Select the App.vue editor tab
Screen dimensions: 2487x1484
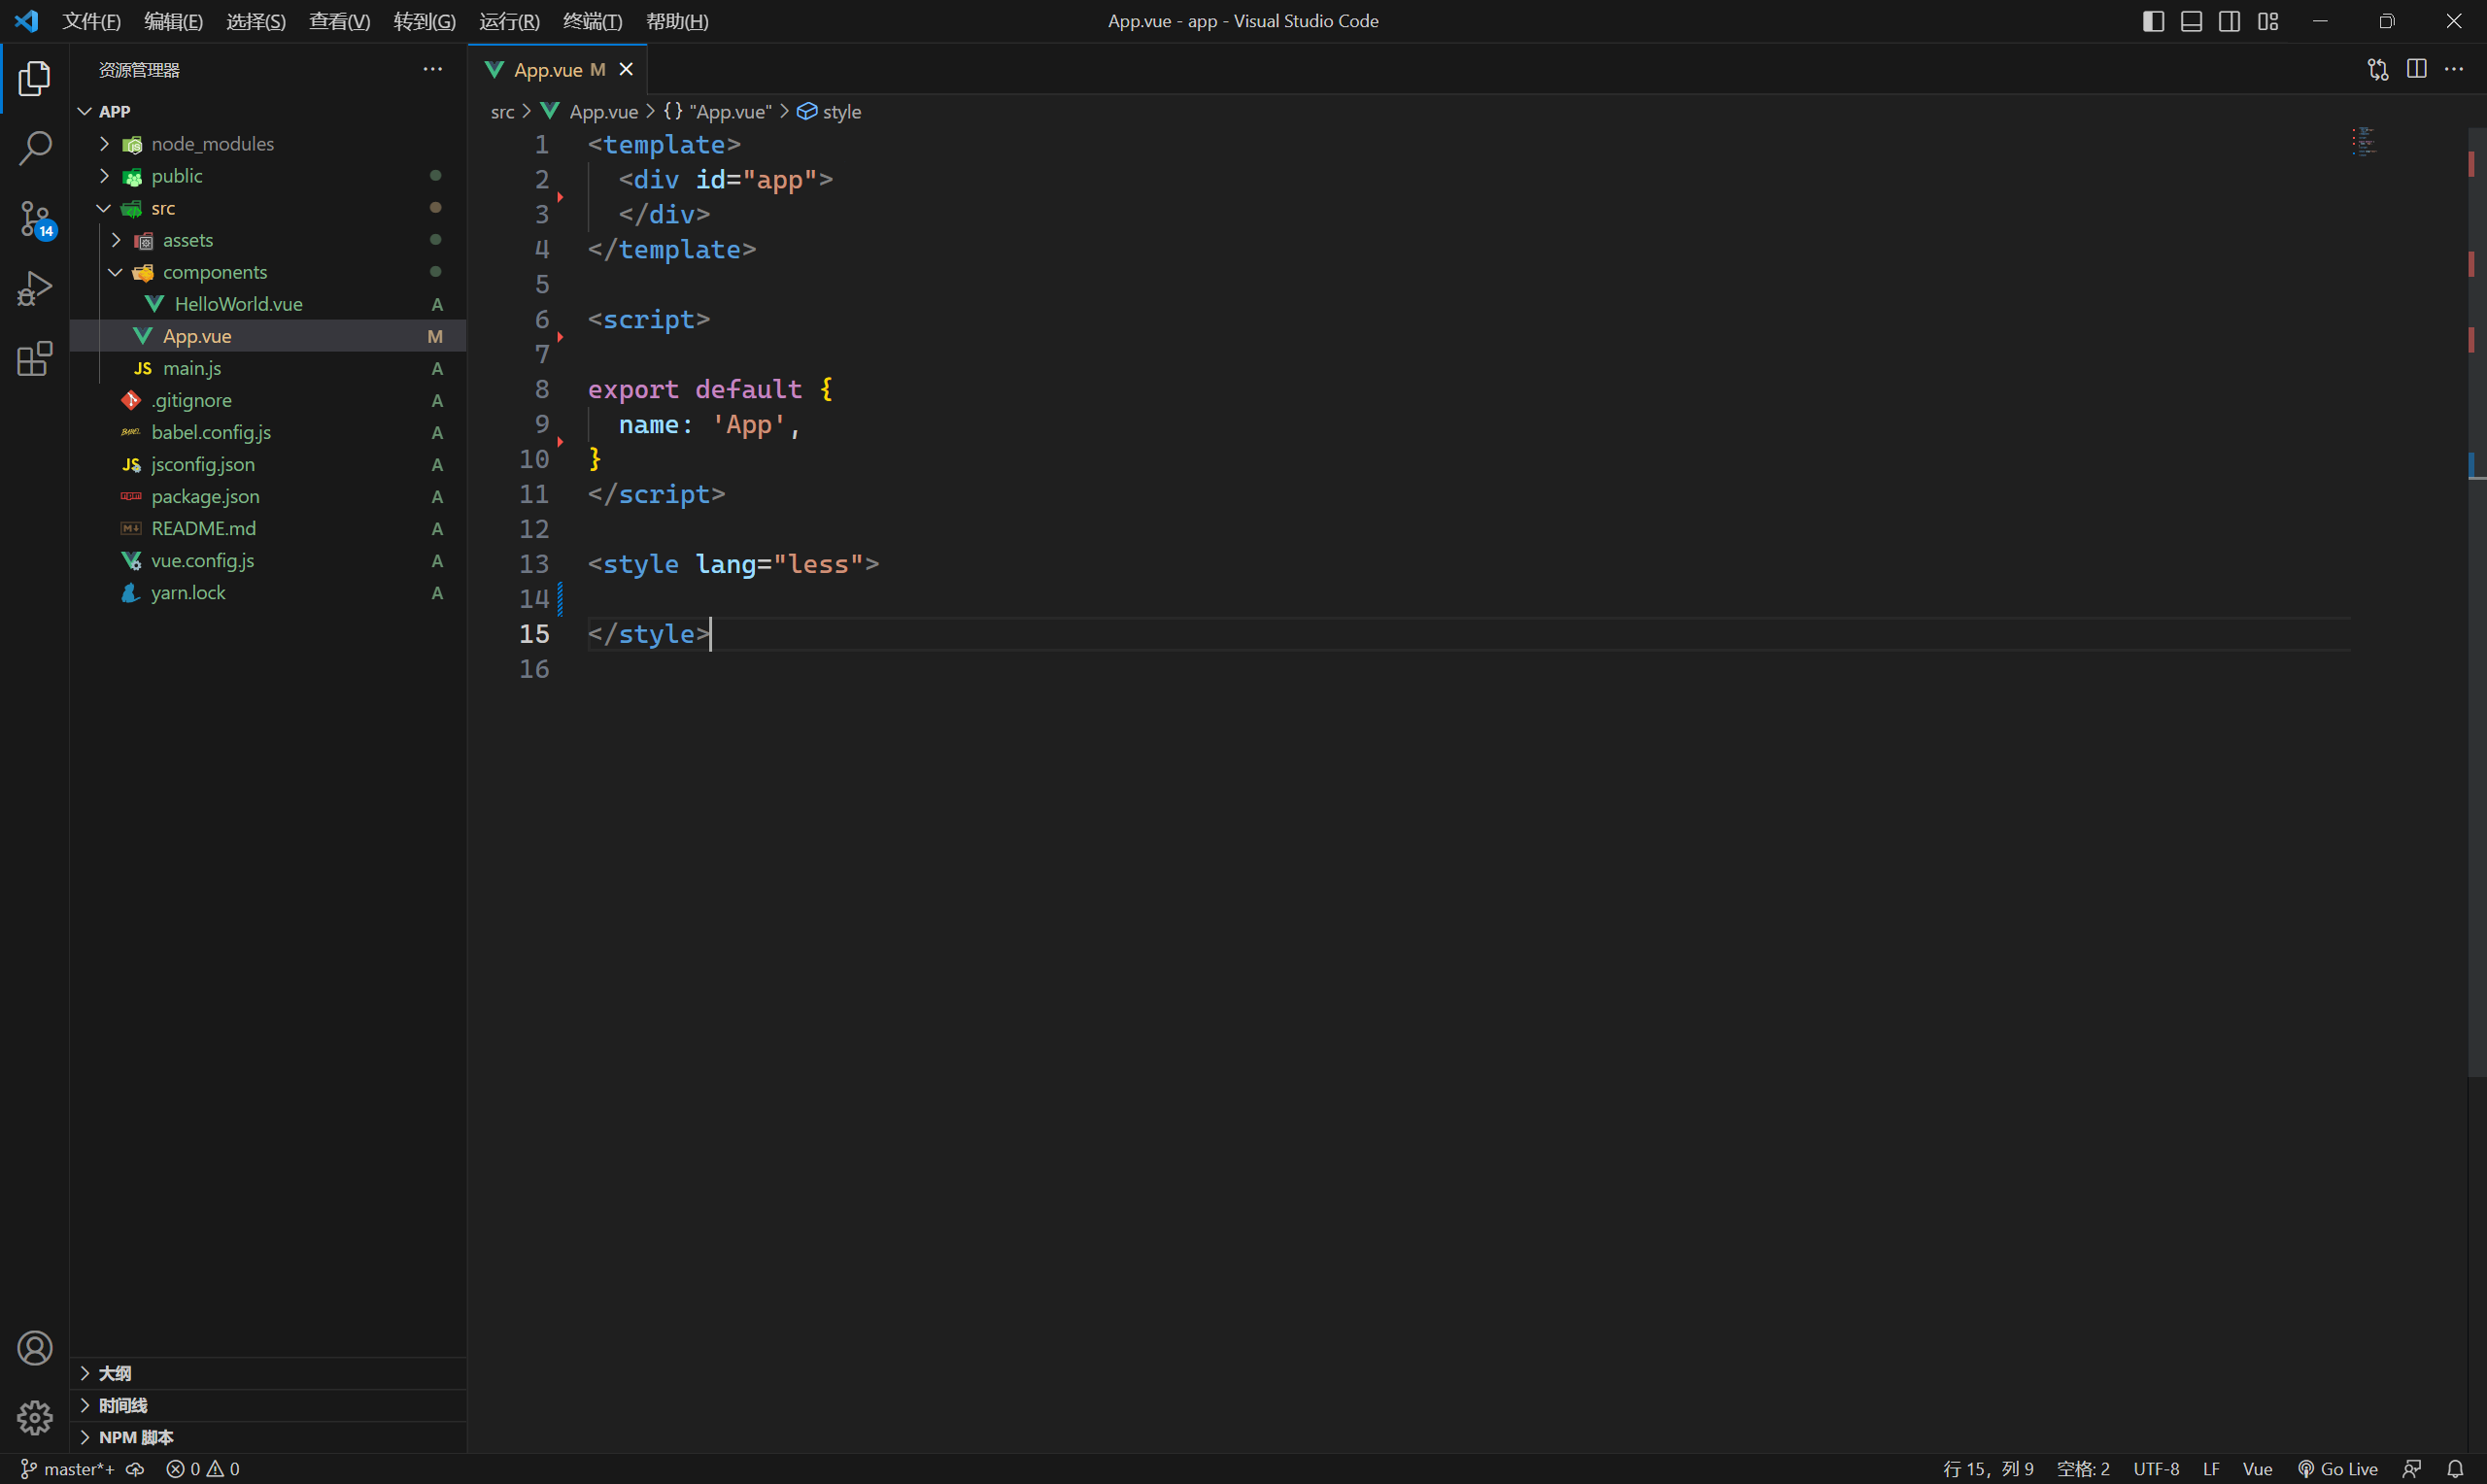click(558, 69)
